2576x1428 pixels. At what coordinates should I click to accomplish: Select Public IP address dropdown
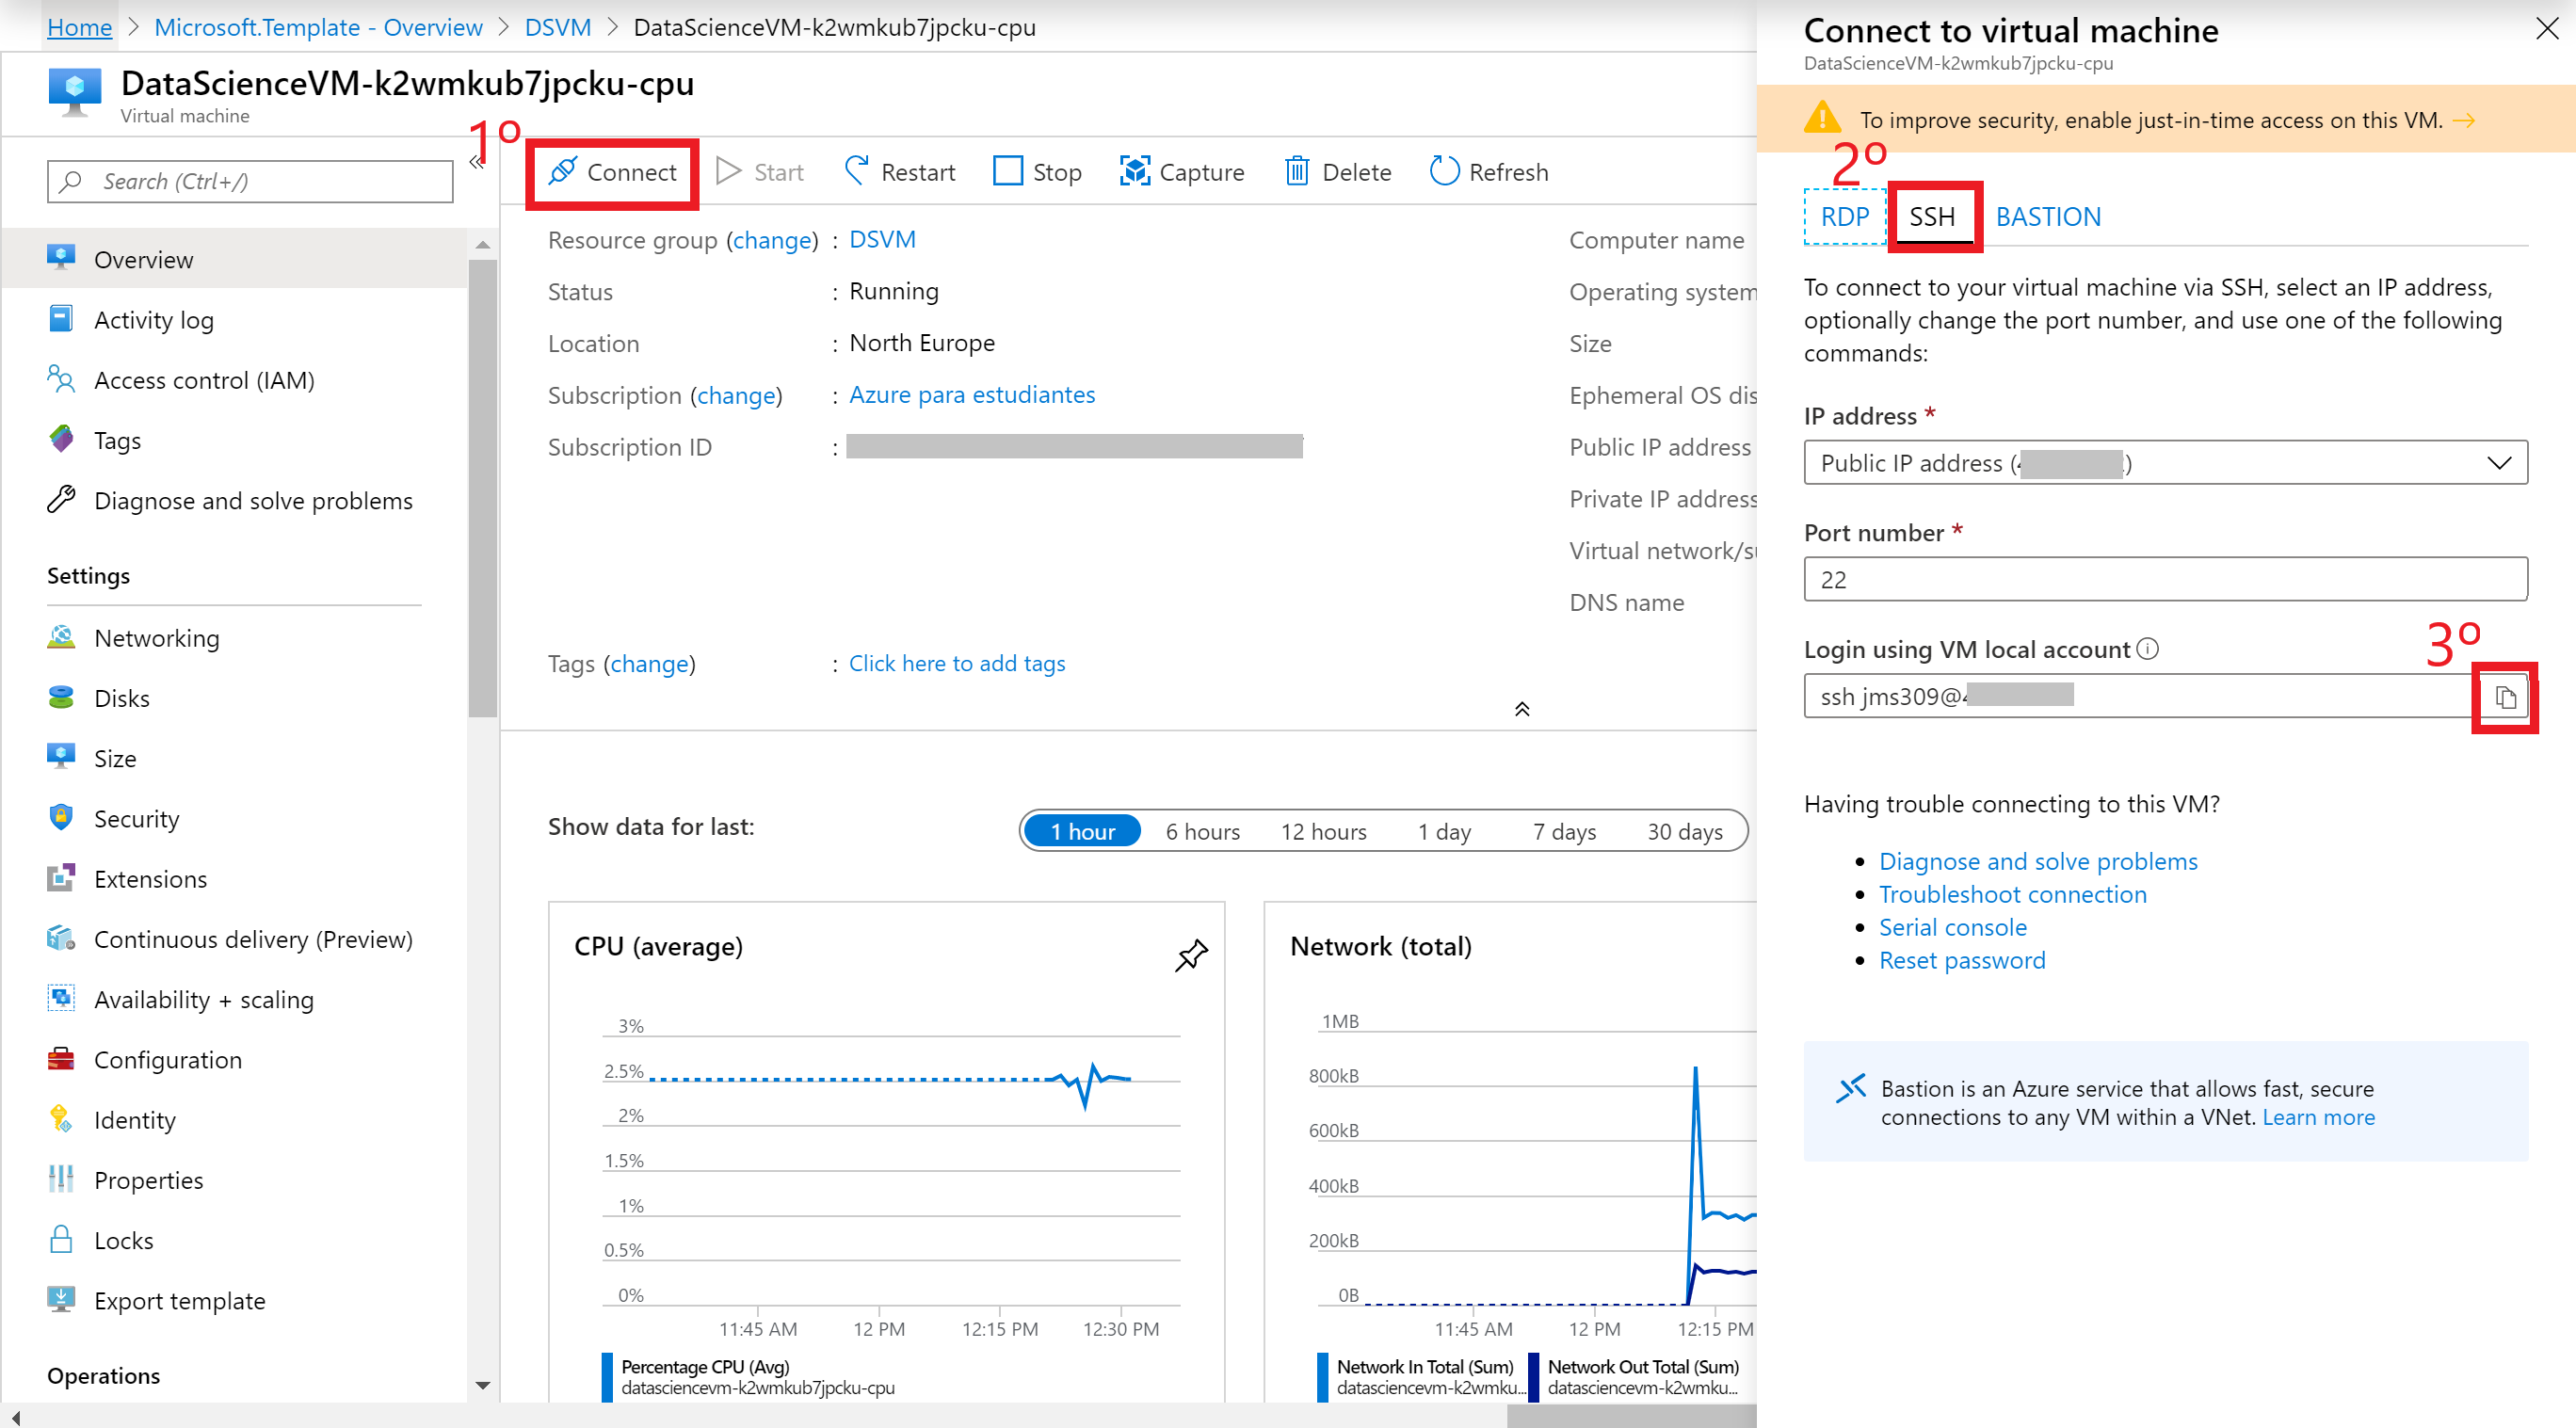[2166, 462]
